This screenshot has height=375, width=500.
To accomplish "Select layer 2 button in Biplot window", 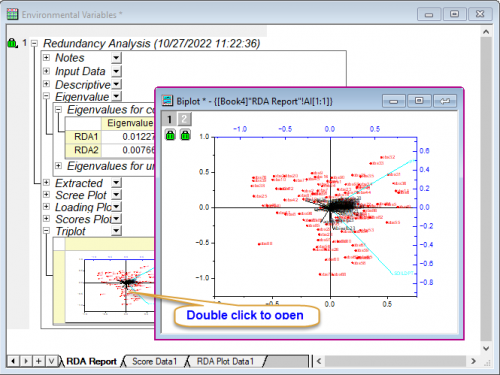I will pos(184,119).
